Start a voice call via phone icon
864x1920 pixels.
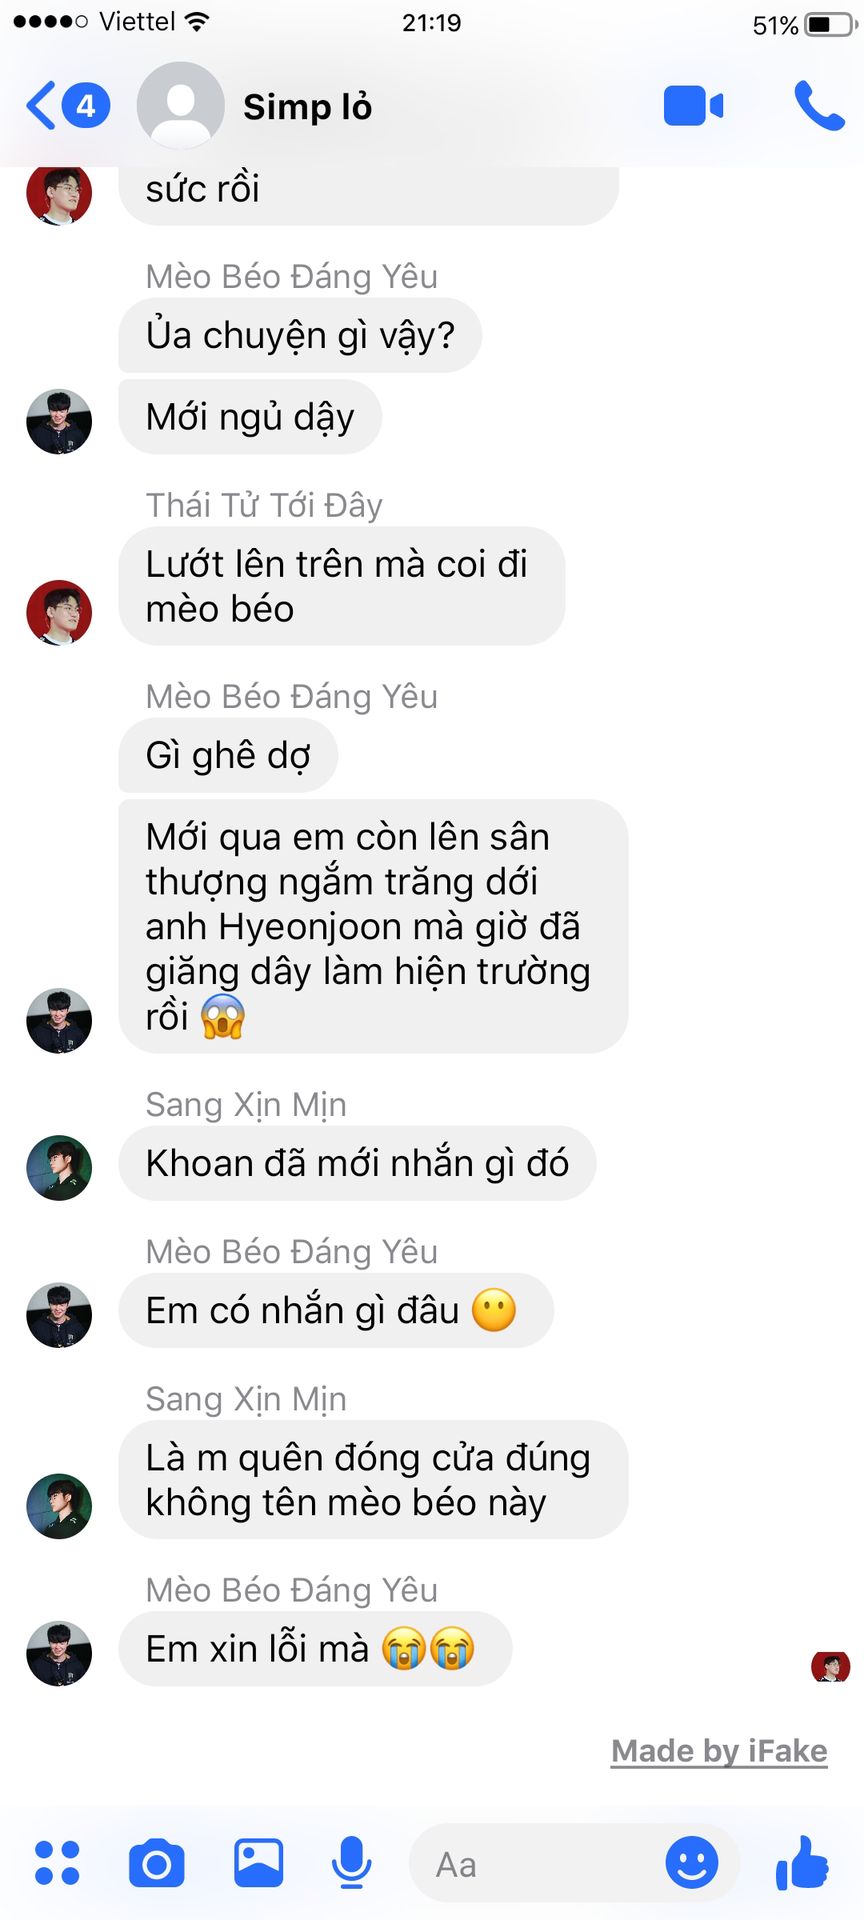pyautogui.click(x=819, y=106)
